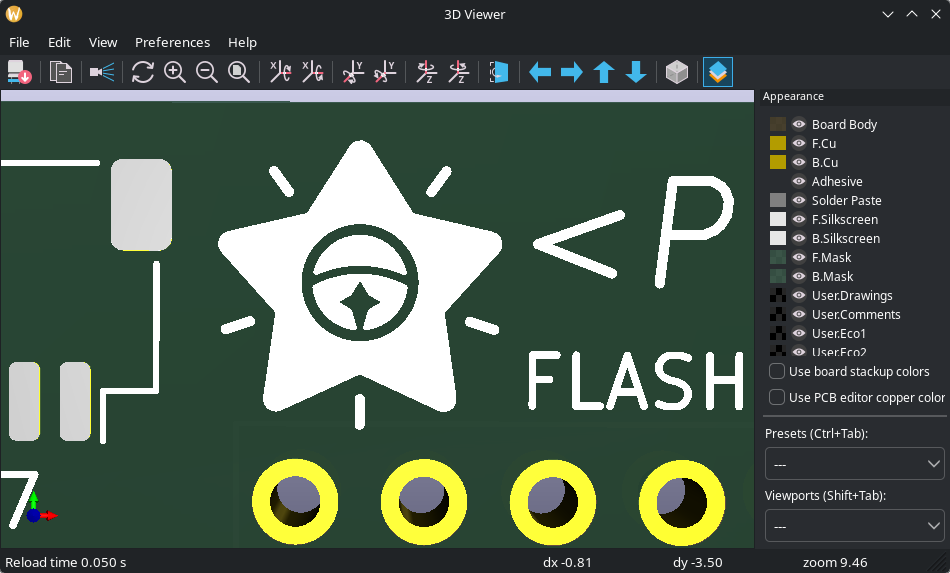Select the Adhesive layer label
The image size is (950, 573).
click(x=837, y=181)
